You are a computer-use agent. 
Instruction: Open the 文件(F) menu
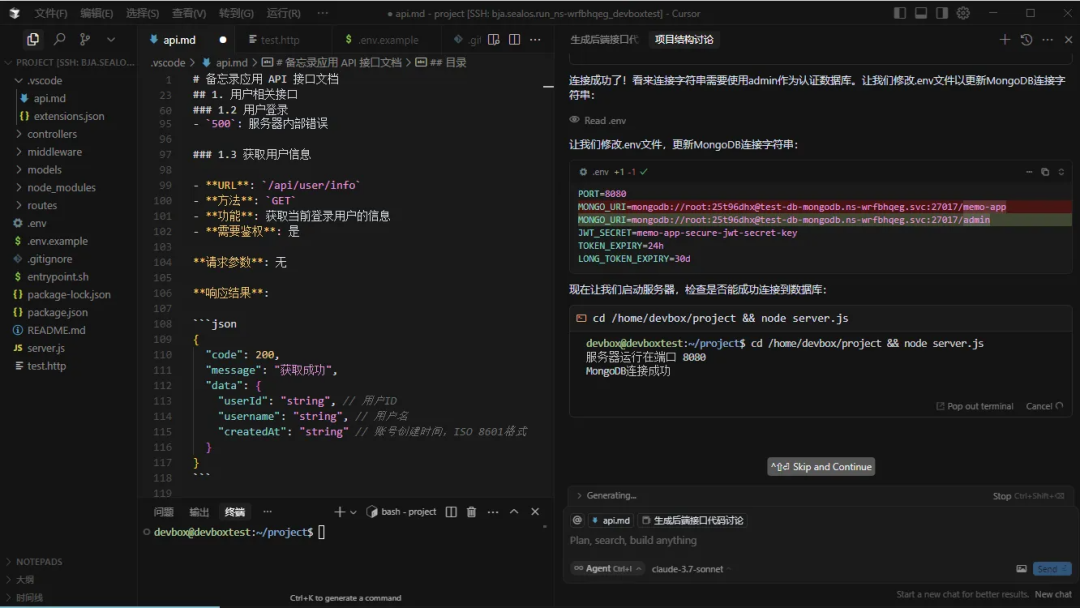click(50, 13)
